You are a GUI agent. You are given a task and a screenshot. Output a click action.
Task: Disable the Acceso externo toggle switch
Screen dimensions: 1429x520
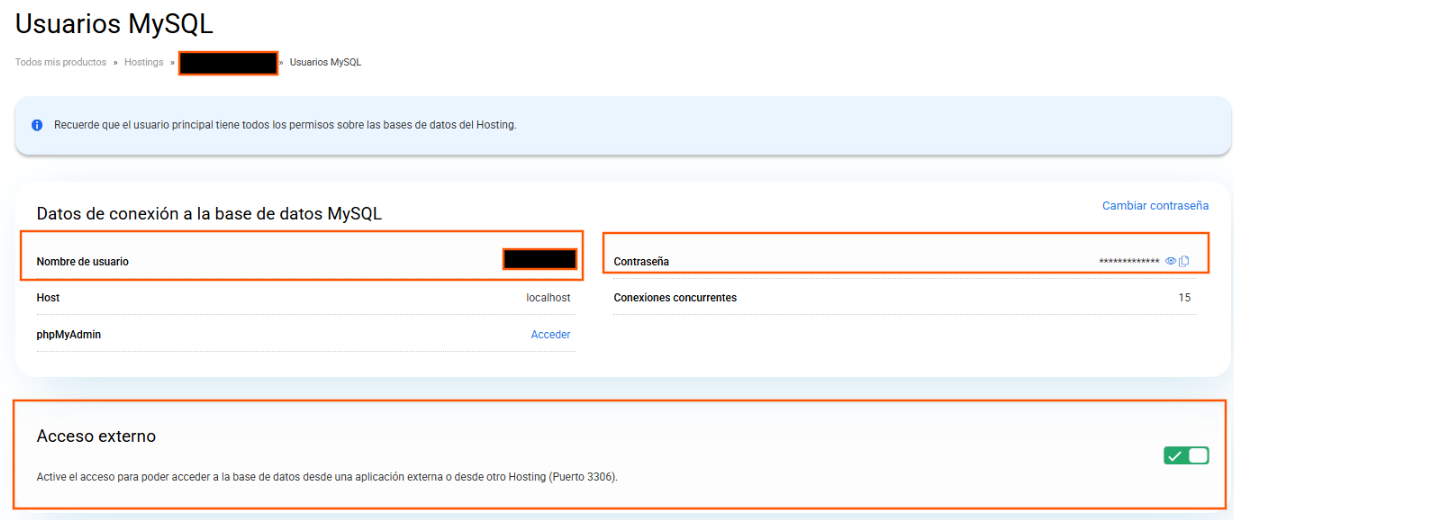1186,456
